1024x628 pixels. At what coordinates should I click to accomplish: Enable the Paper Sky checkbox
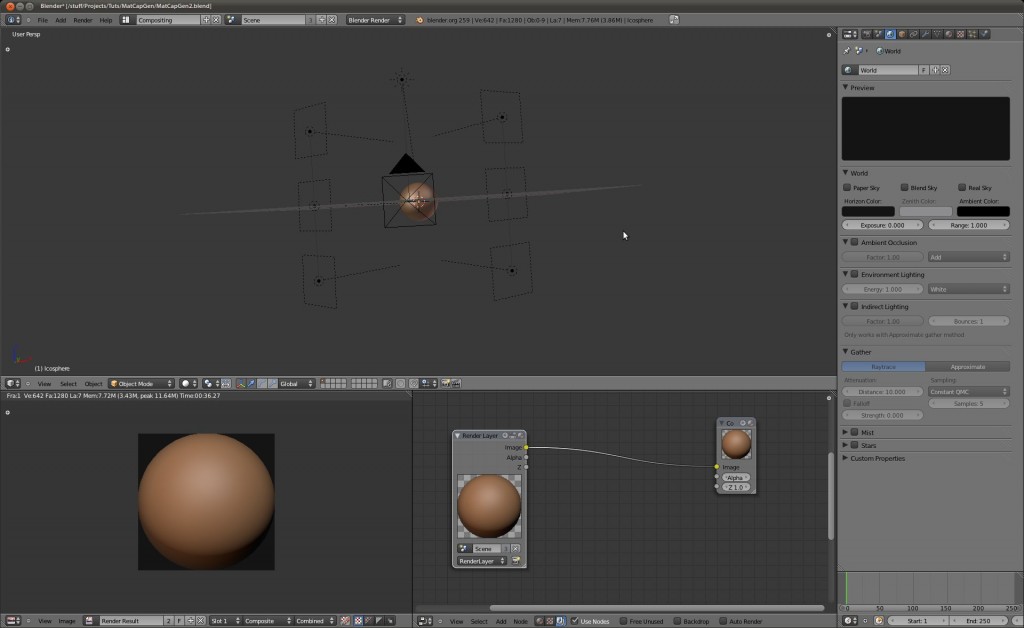point(847,187)
